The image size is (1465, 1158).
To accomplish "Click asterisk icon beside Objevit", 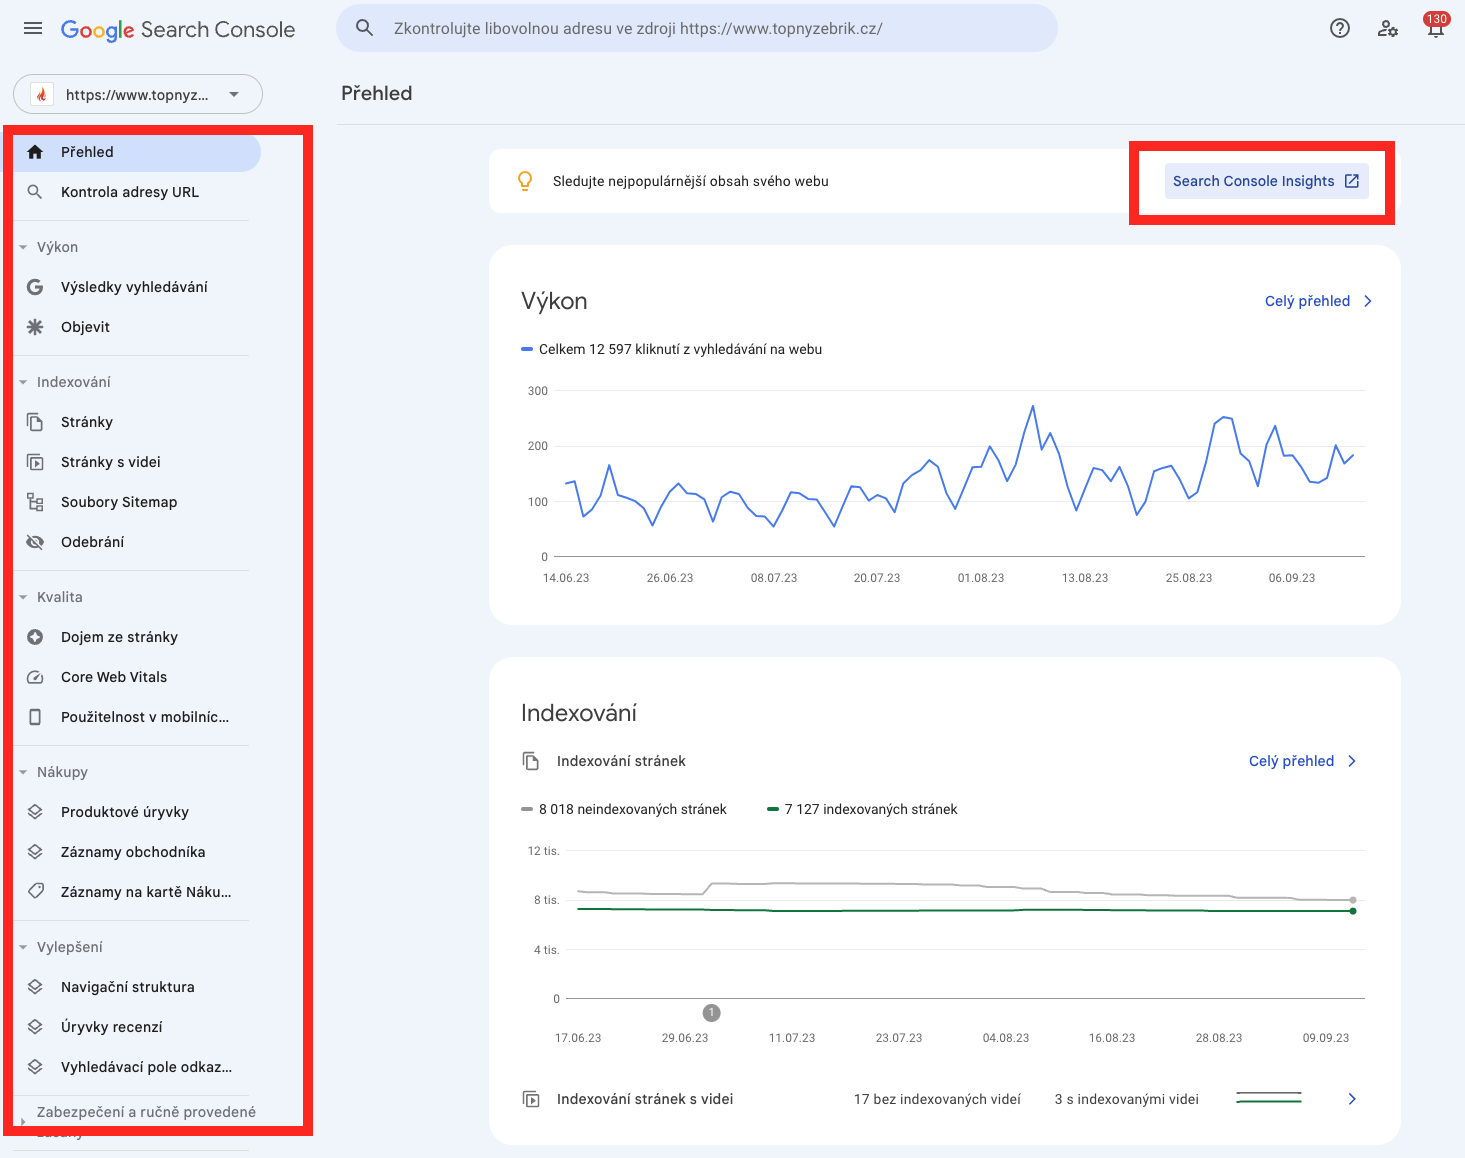I will pos(35,327).
